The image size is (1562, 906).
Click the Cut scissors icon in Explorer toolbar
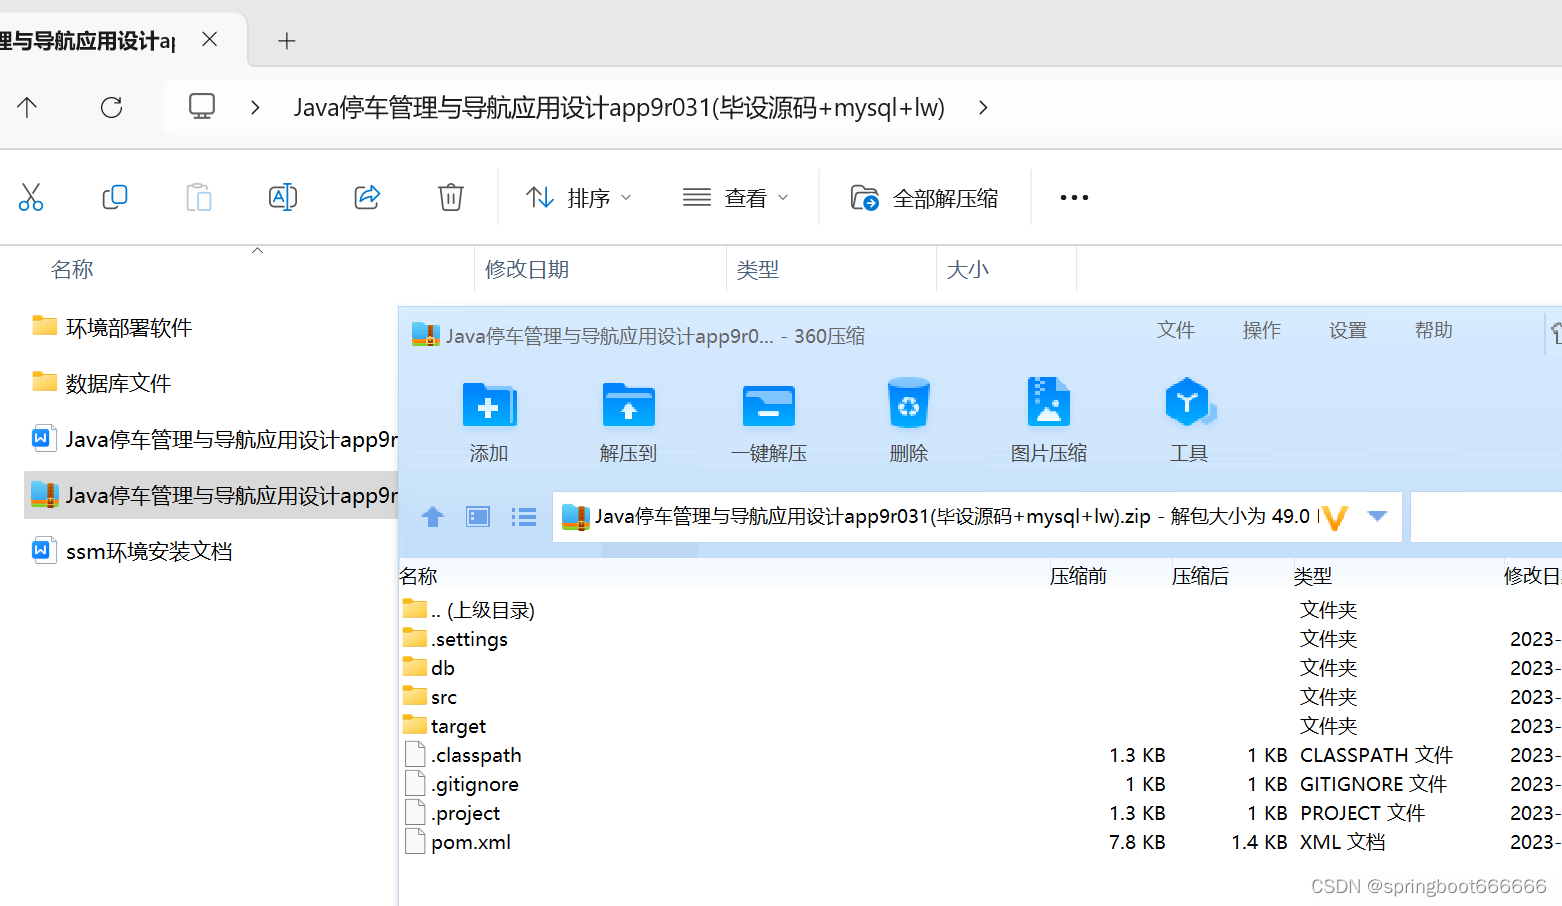(x=31, y=197)
